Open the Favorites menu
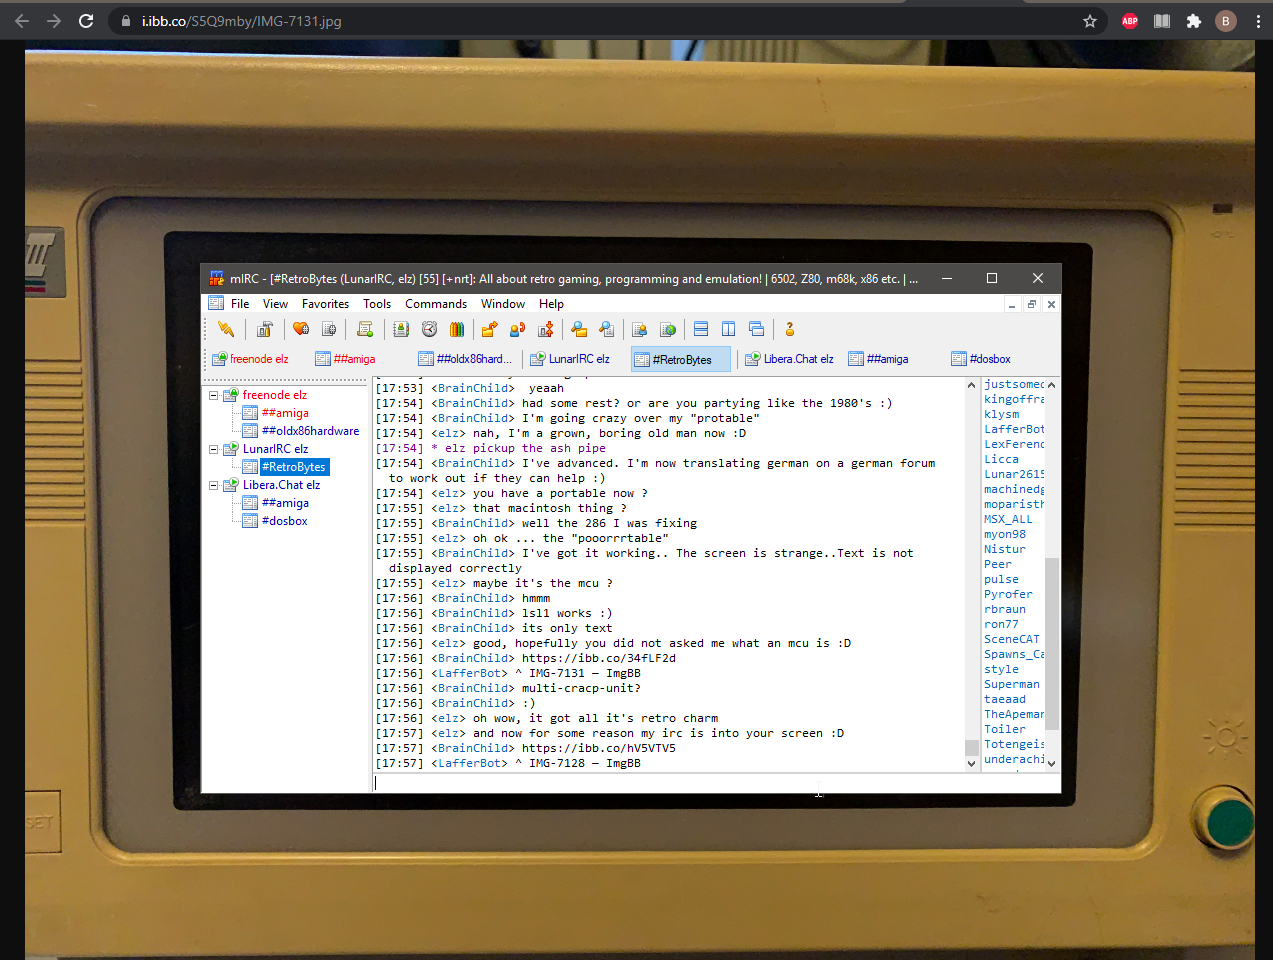Image resolution: width=1273 pixels, height=960 pixels. (x=326, y=304)
